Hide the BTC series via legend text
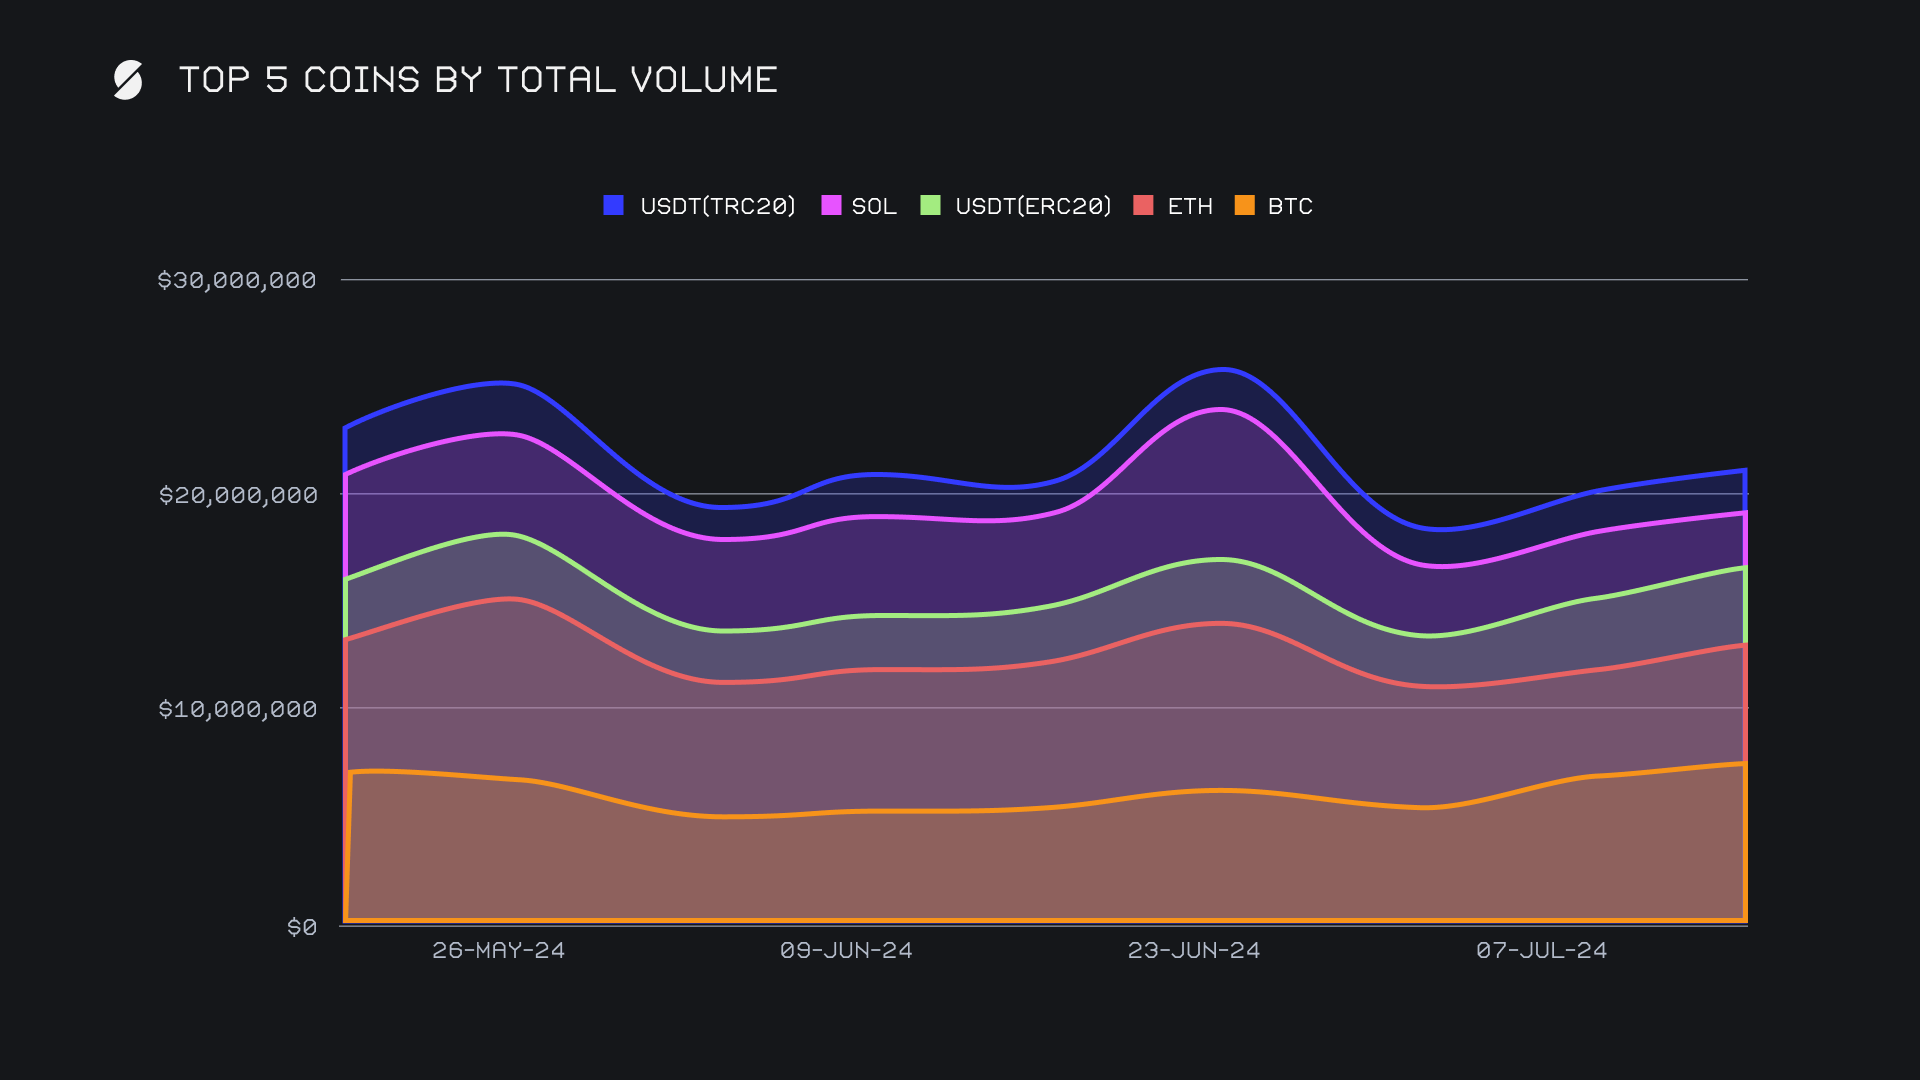Screen dimensions: 1920x1080 pos(1289,206)
